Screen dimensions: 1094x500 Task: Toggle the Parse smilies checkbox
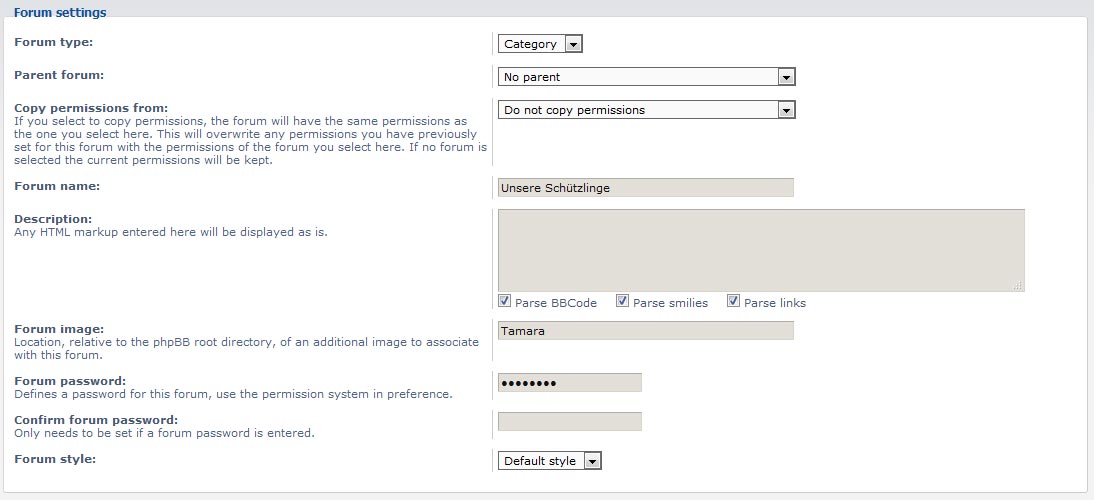[x=622, y=301]
